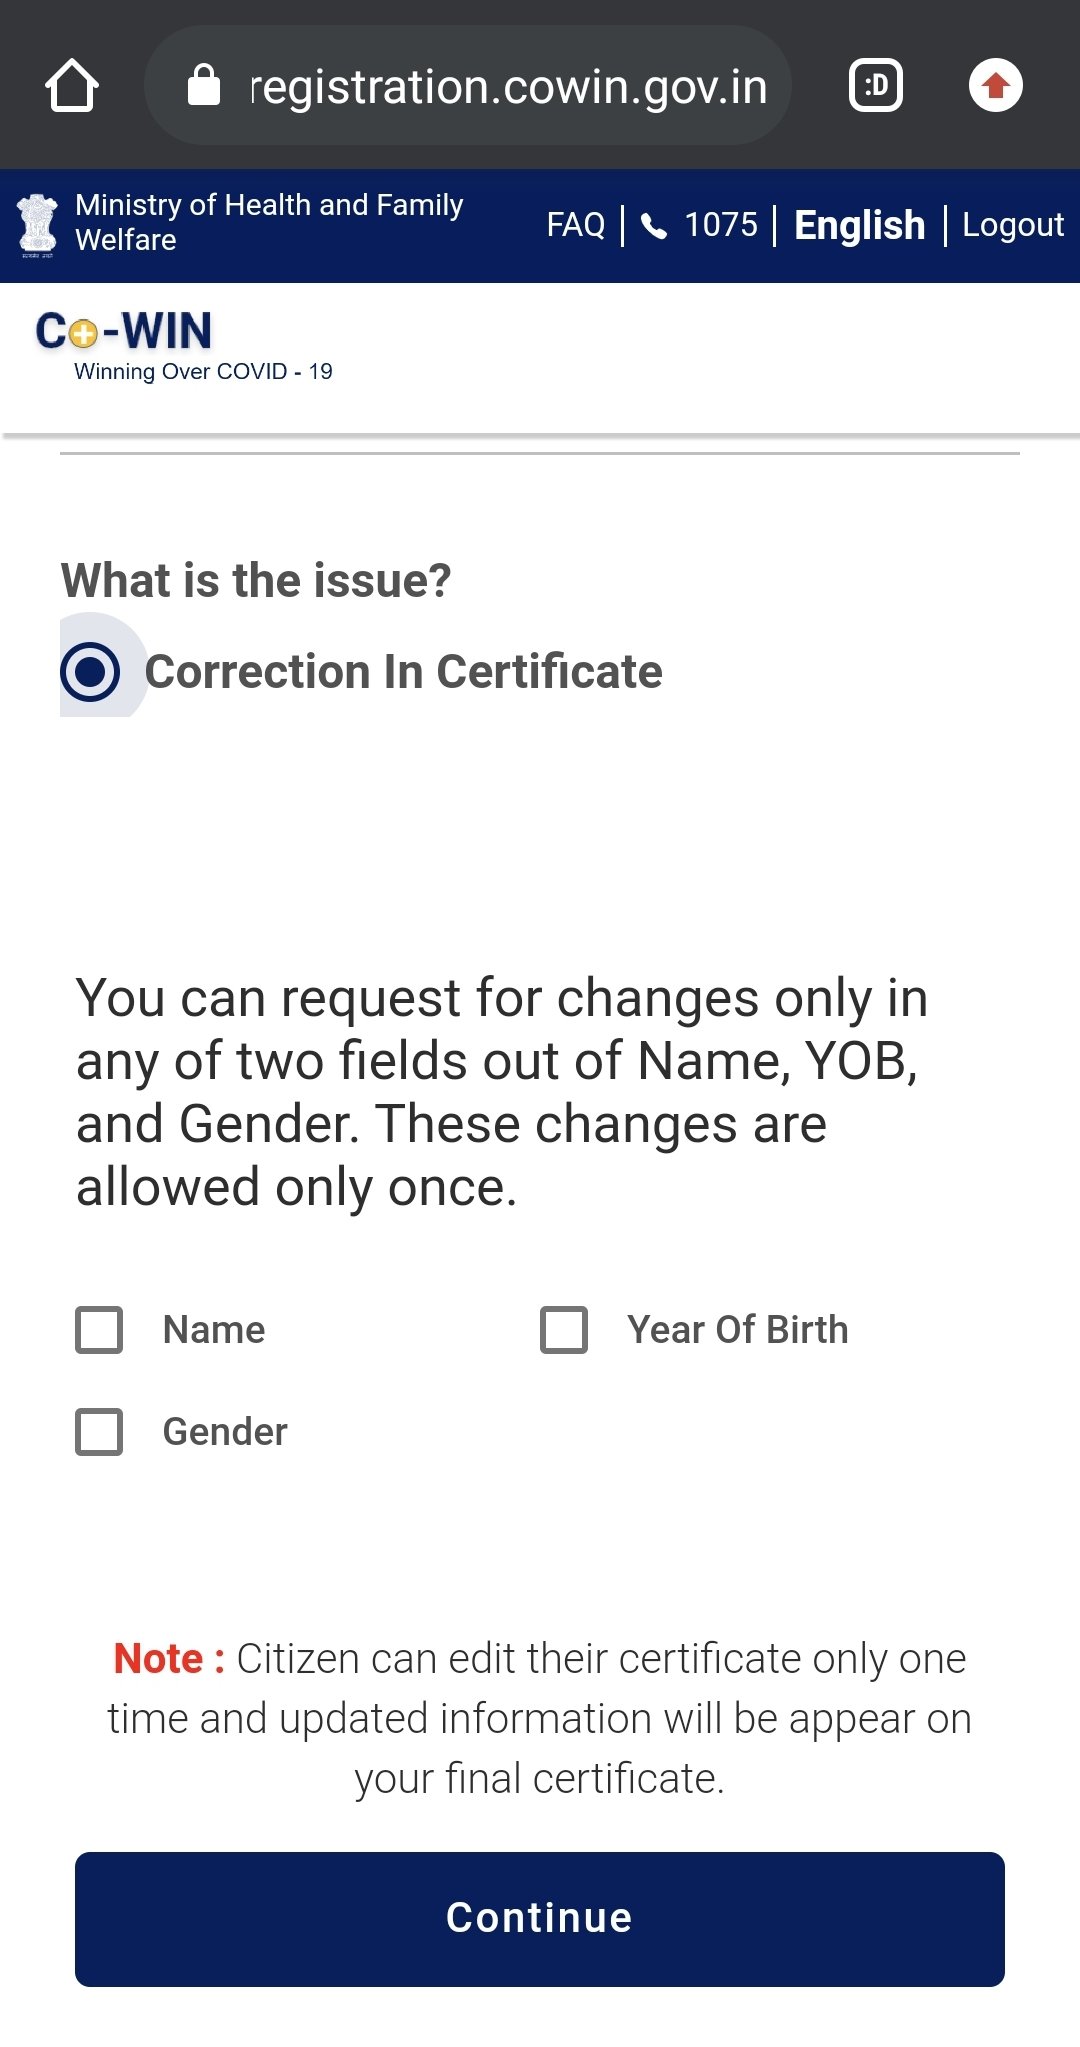Click the Ministry of Health and Family Welfare text

click(x=268, y=222)
